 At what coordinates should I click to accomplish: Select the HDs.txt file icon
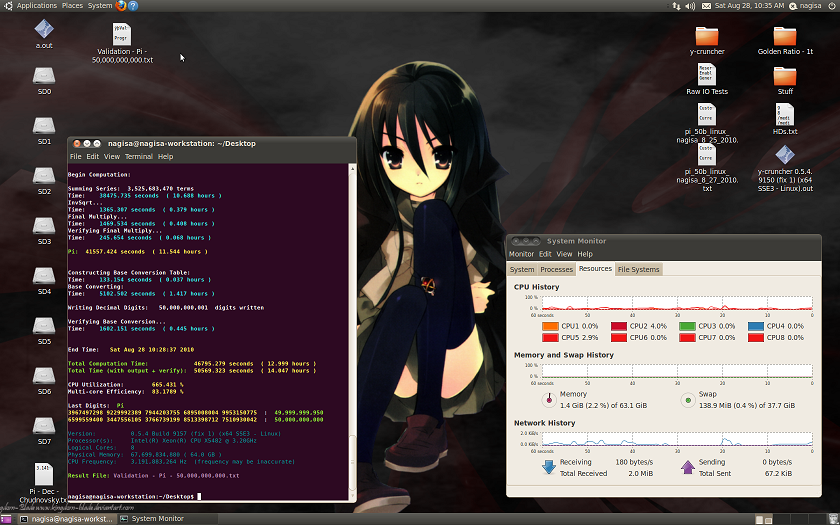click(x=785, y=114)
